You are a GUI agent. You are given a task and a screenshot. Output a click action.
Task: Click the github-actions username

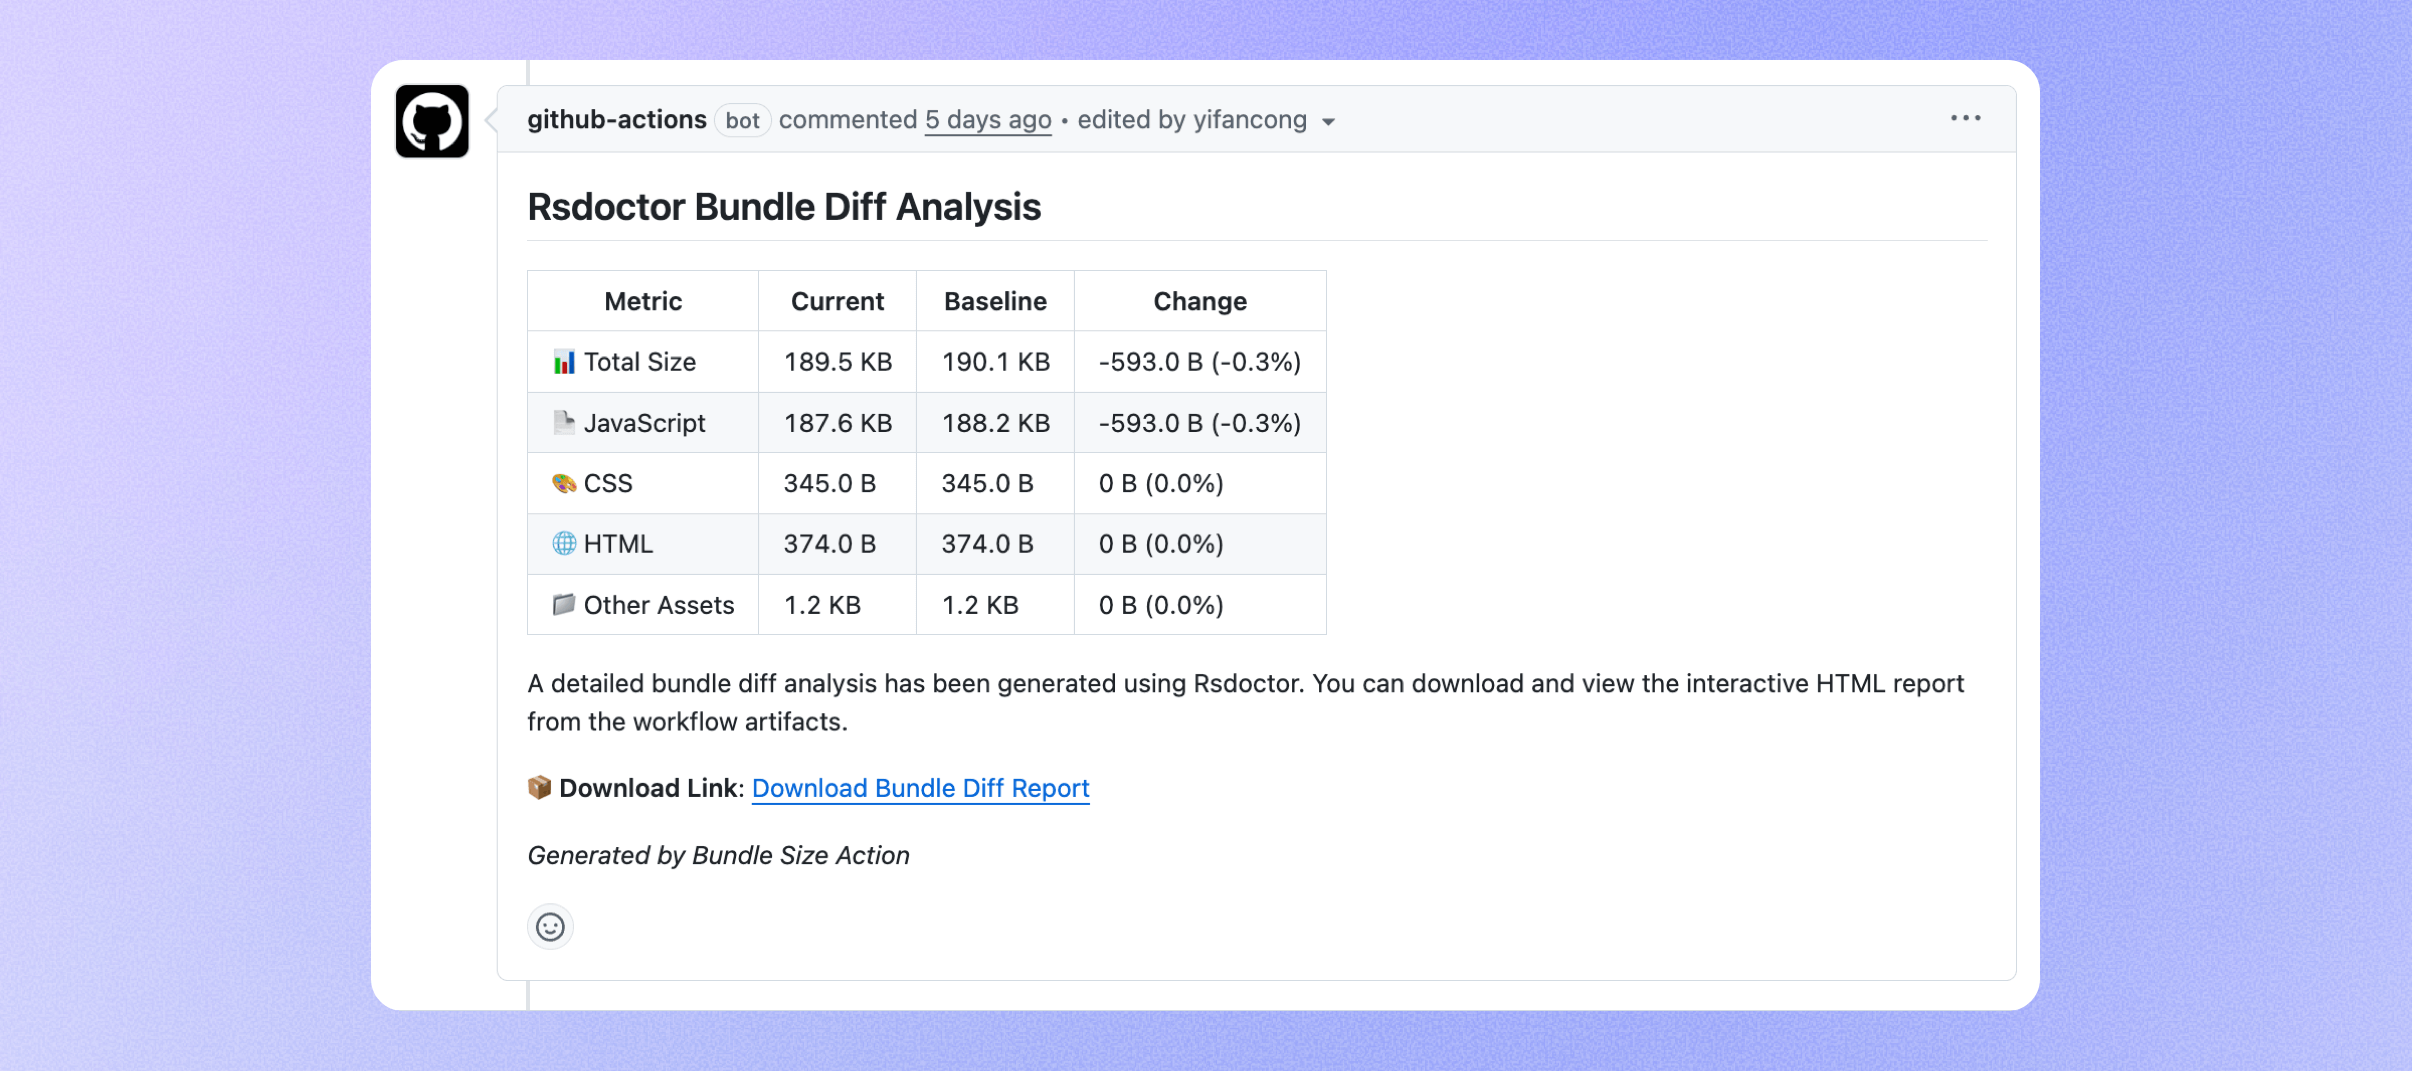pos(617,118)
